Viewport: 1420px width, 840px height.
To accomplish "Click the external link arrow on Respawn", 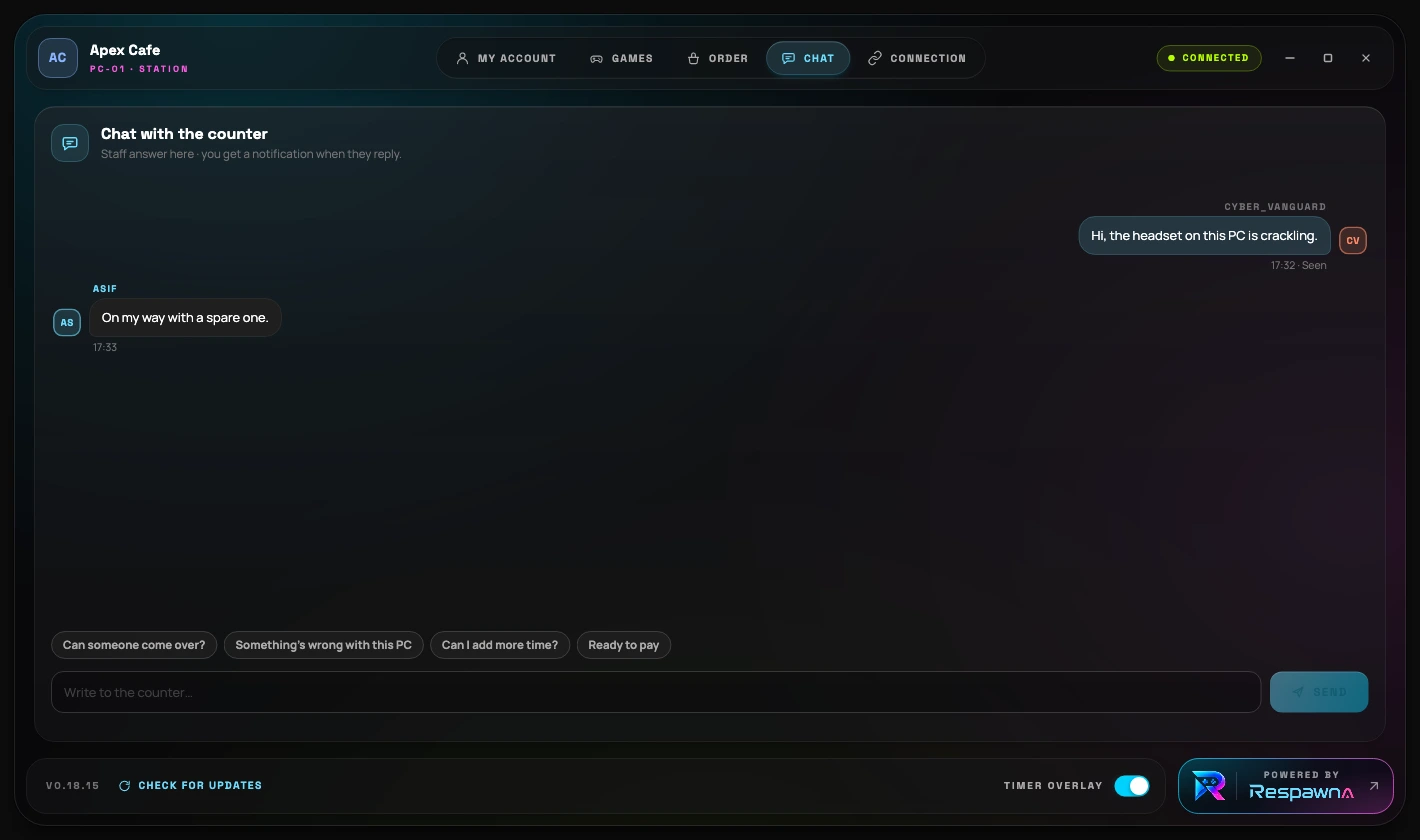I will [1374, 786].
